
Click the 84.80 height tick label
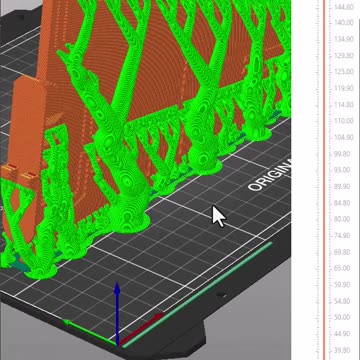click(342, 203)
